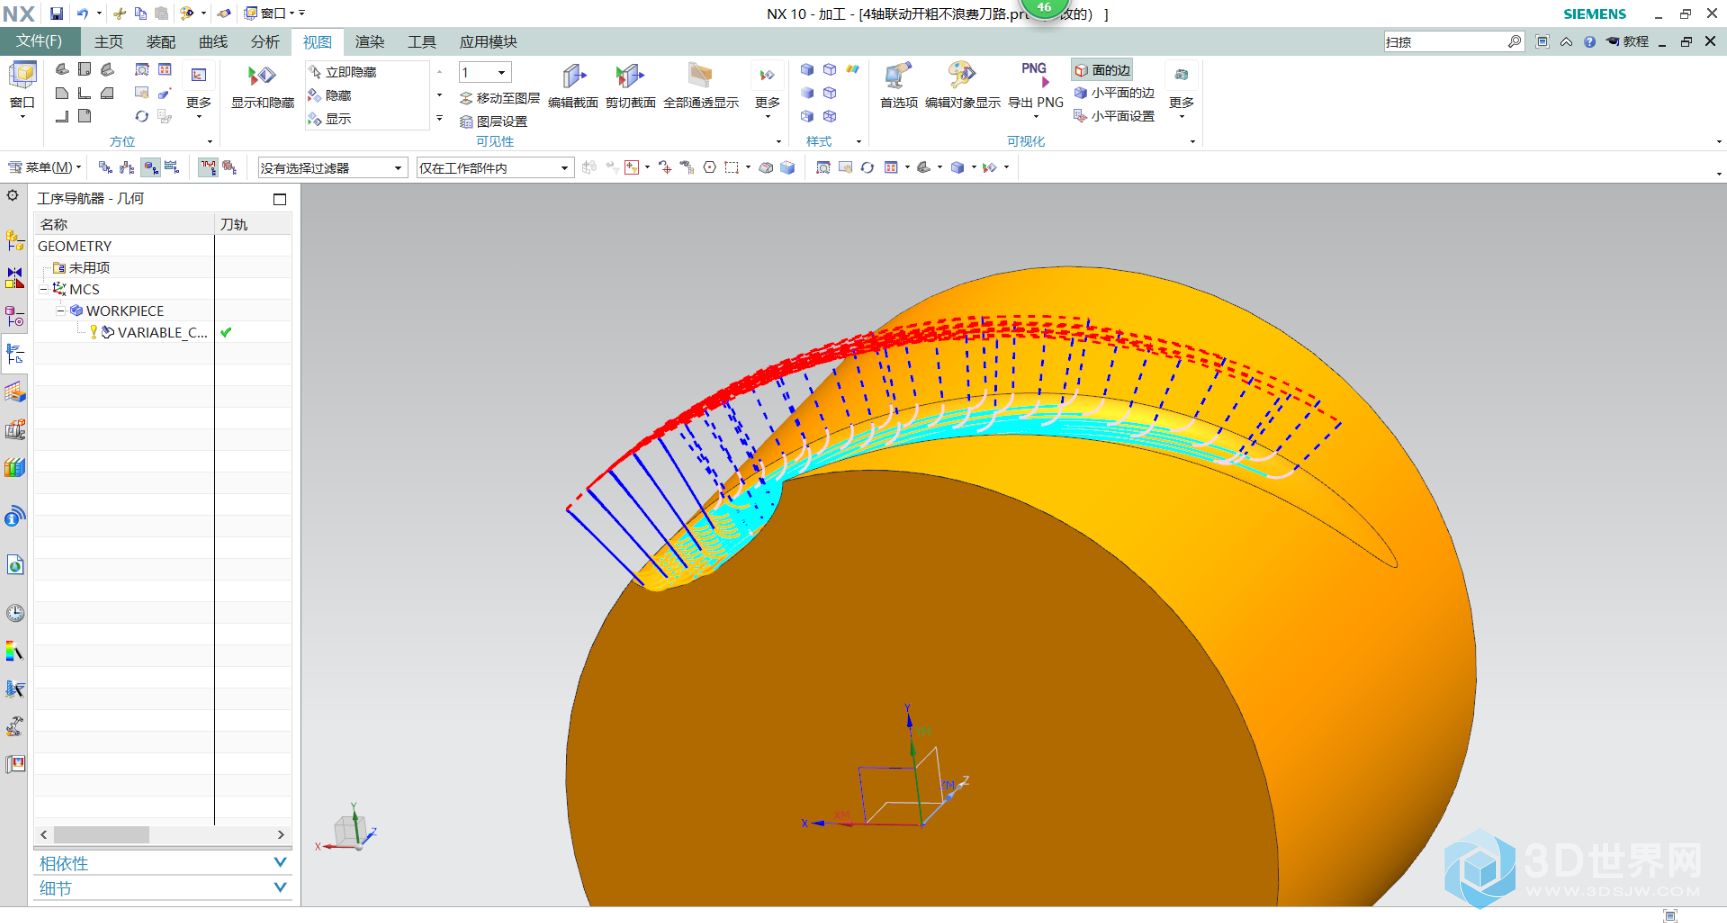Switch to the 装配 tab
Image resolution: width=1727 pixels, height=923 pixels.
point(161,42)
